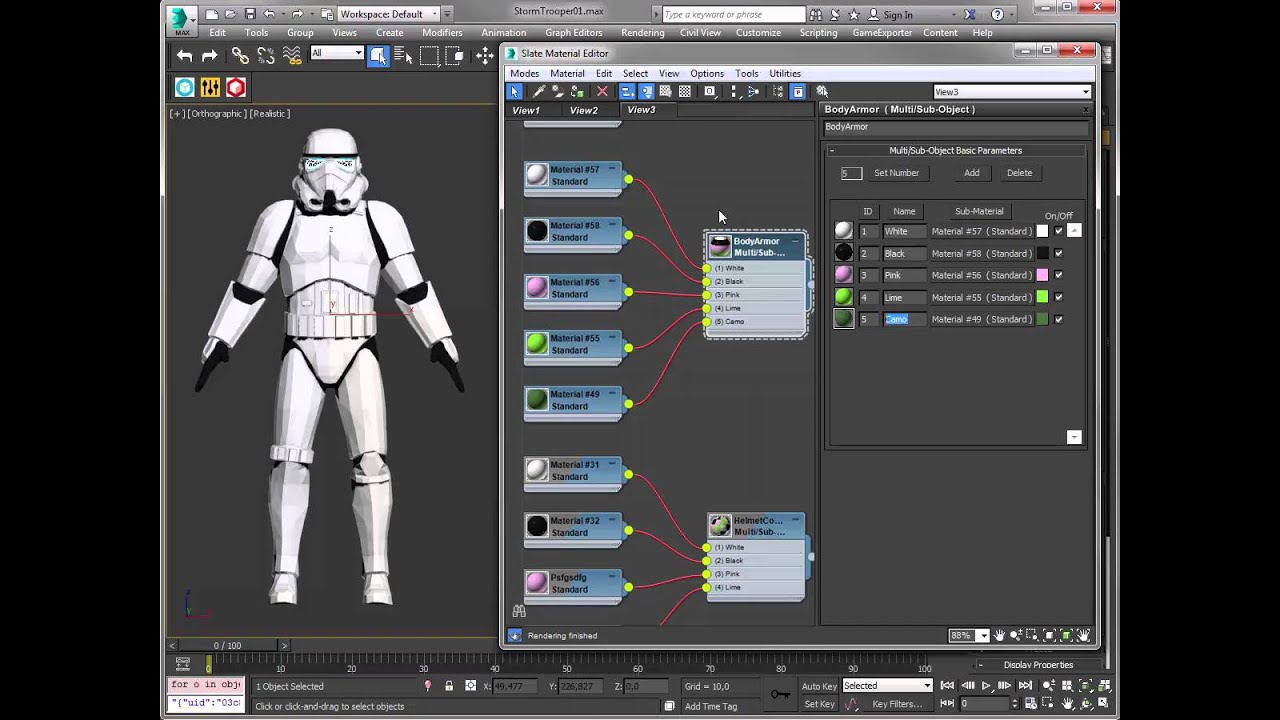Toggle Show Shaded Material in Viewport icon
Screen dimensions: 1280x720
666,91
